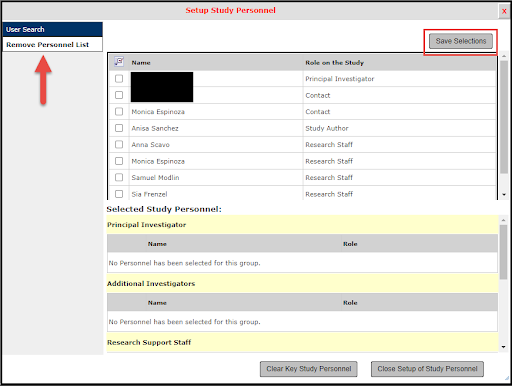Click personnel list scrollbar down arrow
The image size is (512, 386).
[x=504, y=195]
